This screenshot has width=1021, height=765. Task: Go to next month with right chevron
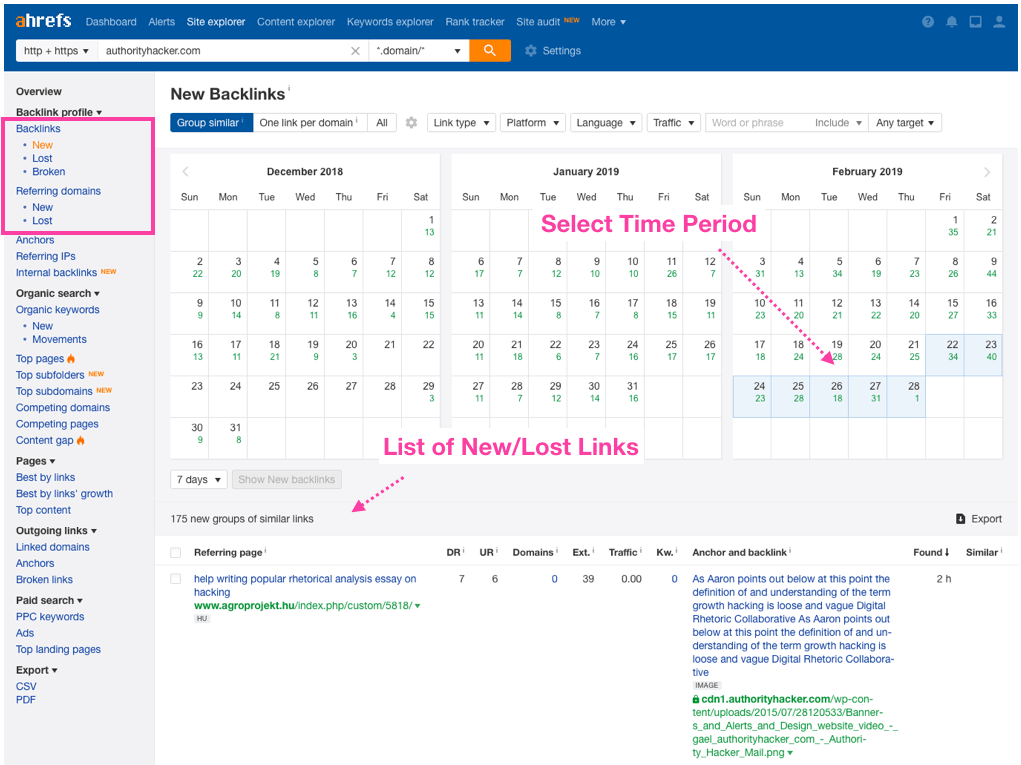coord(986,172)
